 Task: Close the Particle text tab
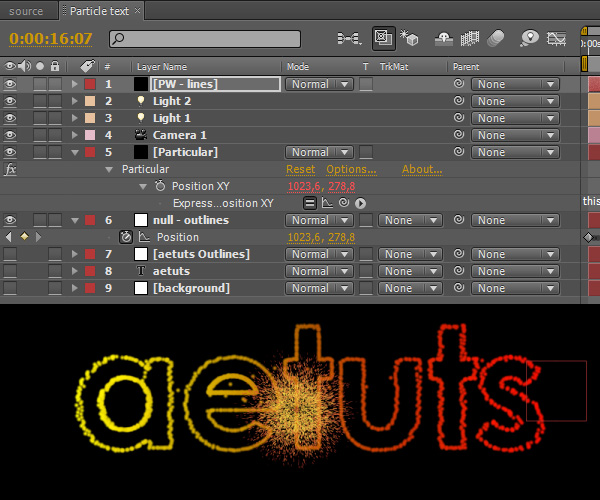[137, 11]
